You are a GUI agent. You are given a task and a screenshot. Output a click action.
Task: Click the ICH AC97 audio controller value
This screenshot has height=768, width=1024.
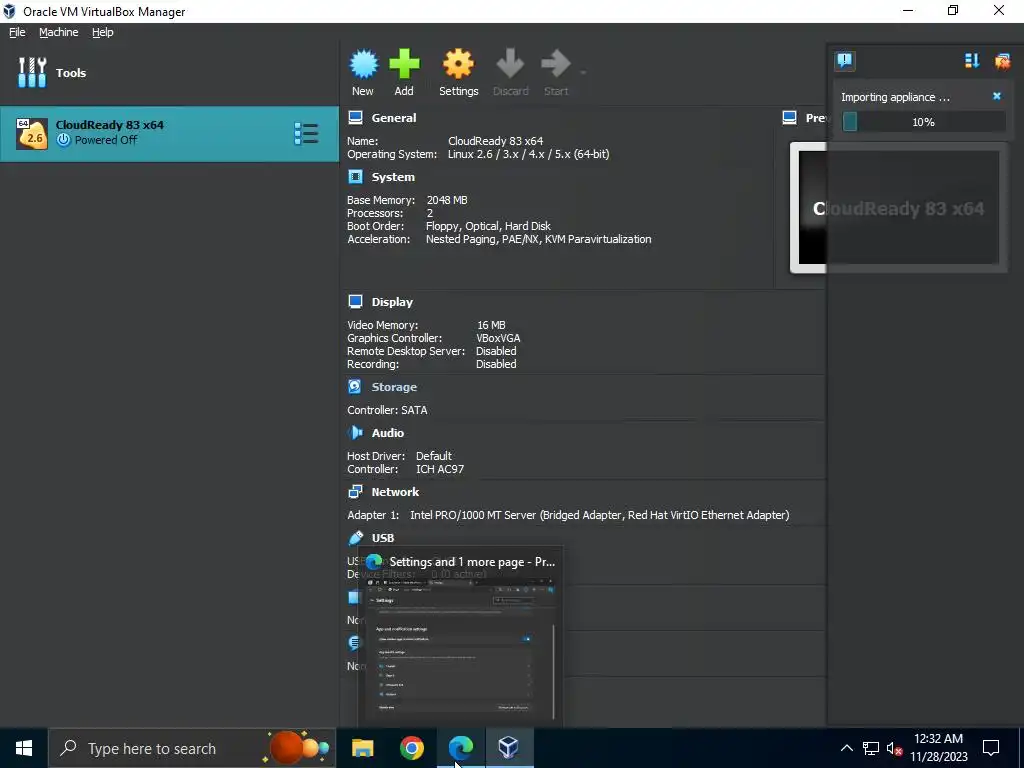point(440,469)
